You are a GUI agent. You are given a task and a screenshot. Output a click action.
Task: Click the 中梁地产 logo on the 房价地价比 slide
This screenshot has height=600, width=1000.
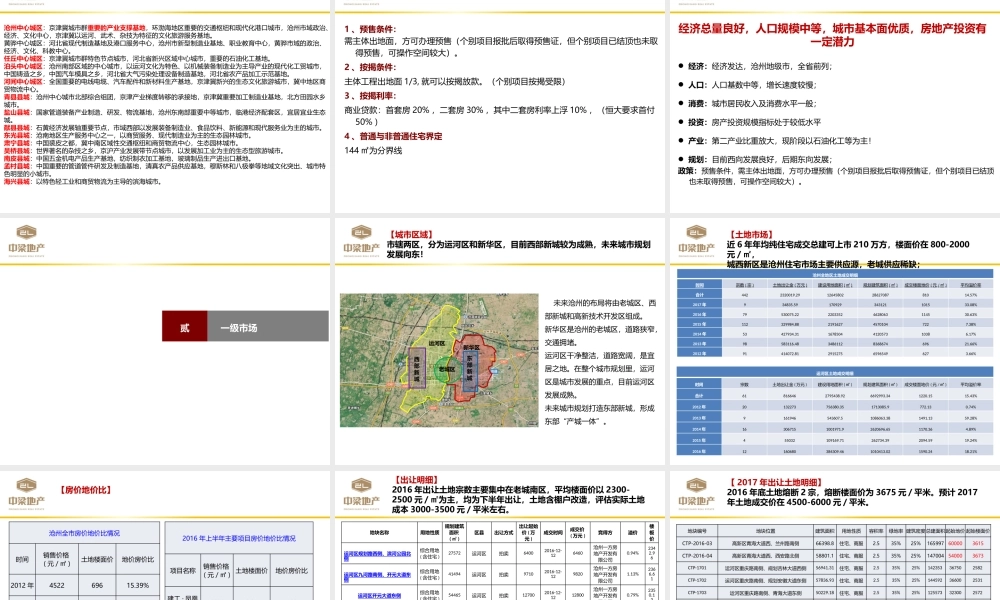click(x=26, y=494)
